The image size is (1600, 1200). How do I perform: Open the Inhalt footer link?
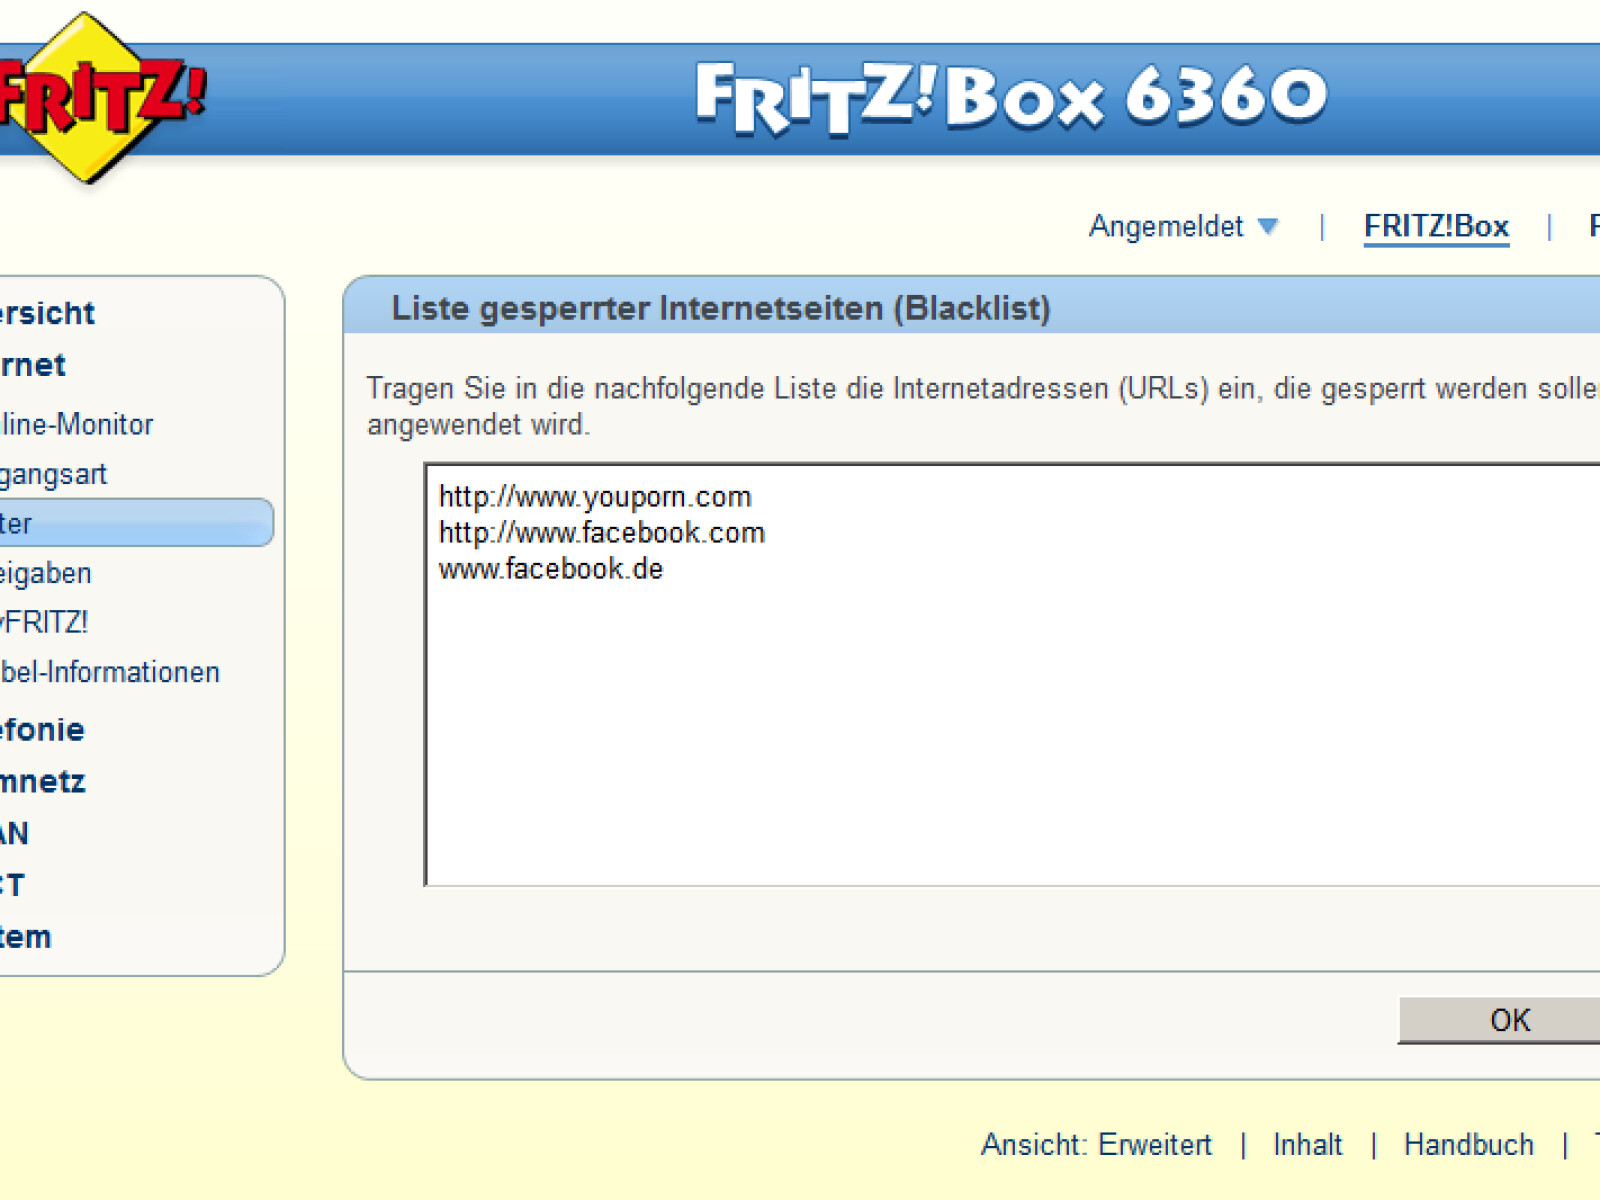pos(1307,1144)
